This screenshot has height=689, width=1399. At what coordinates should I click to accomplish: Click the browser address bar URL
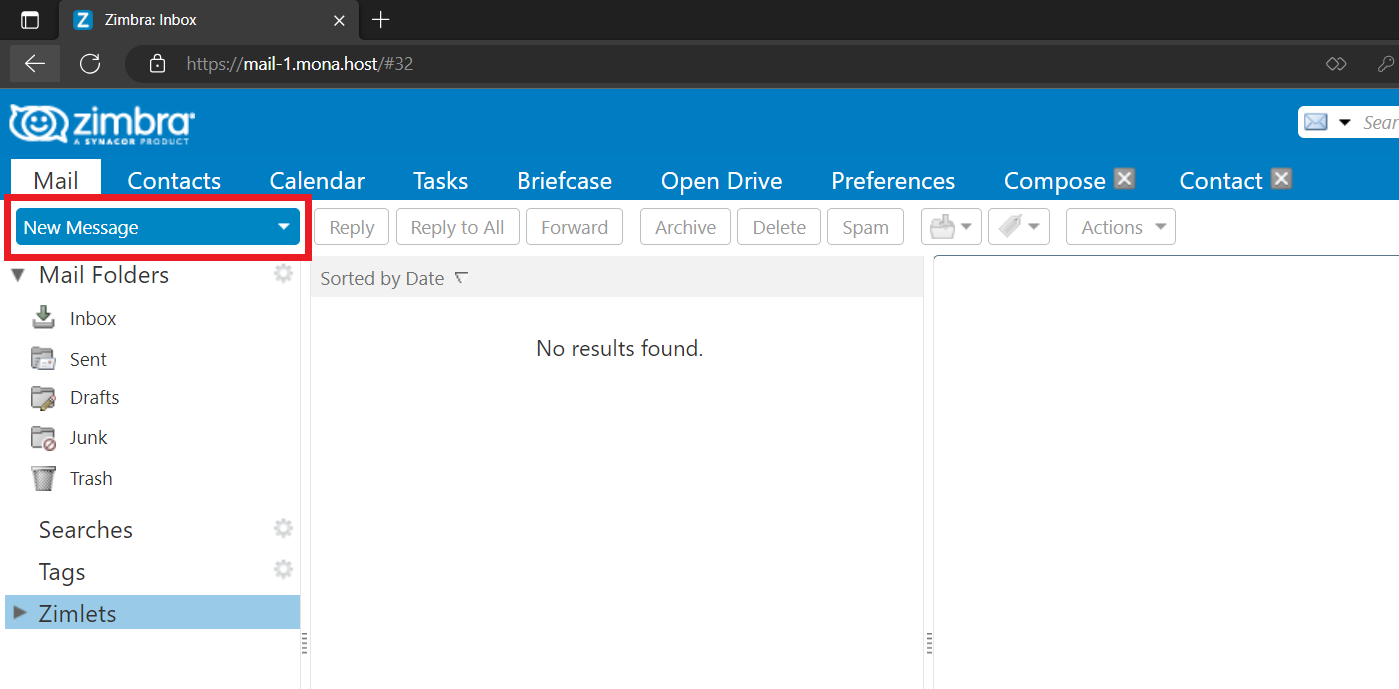[300, 64]
